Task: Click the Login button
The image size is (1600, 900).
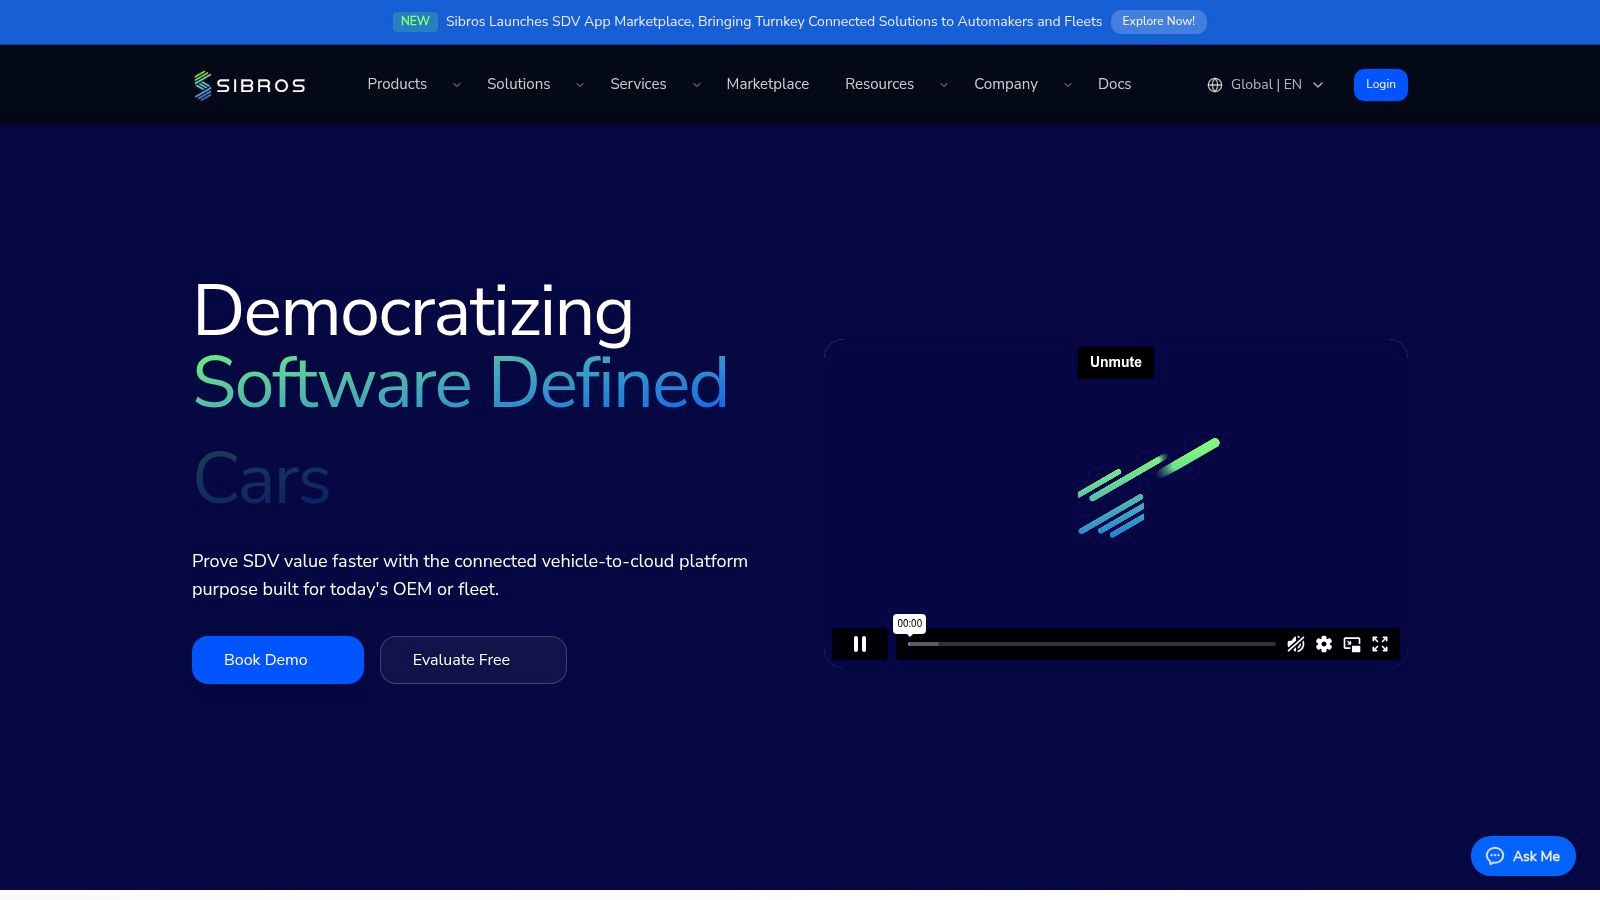Action: tap(1381, 85)
